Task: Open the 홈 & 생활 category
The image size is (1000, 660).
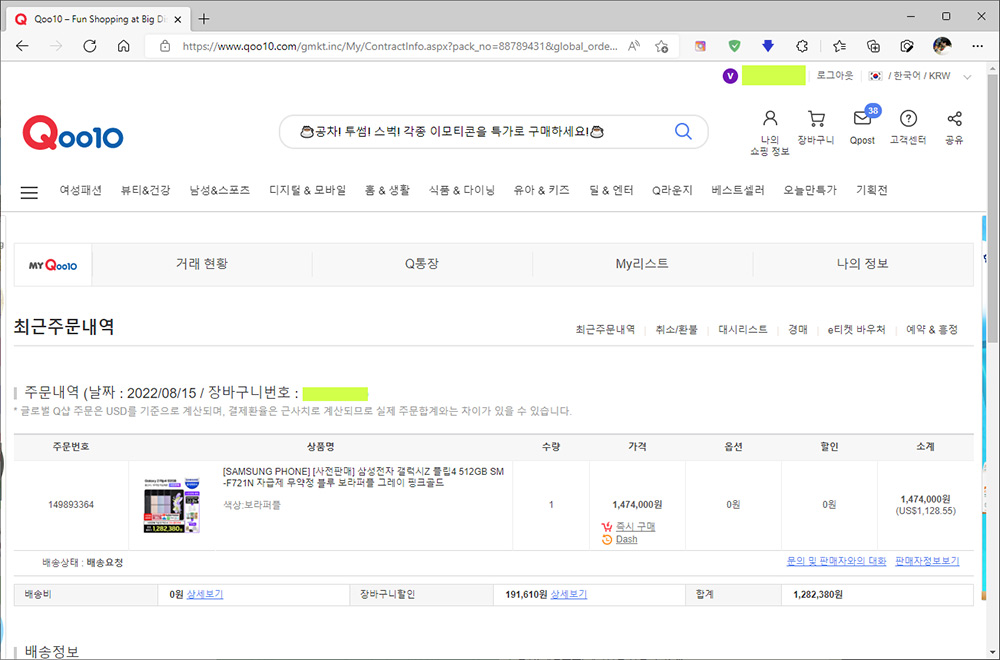Action: click(x=387, y=190)
